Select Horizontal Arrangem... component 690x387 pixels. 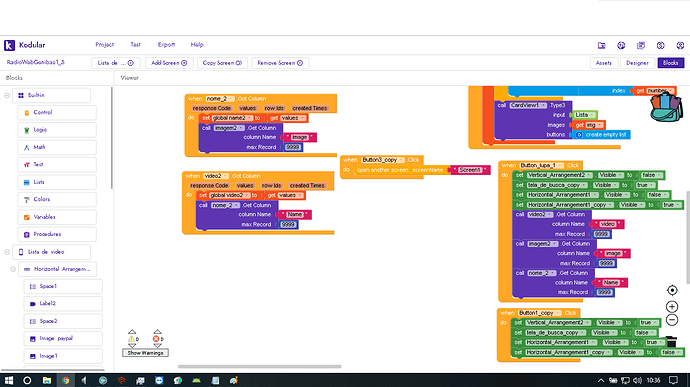coord(58,269)
